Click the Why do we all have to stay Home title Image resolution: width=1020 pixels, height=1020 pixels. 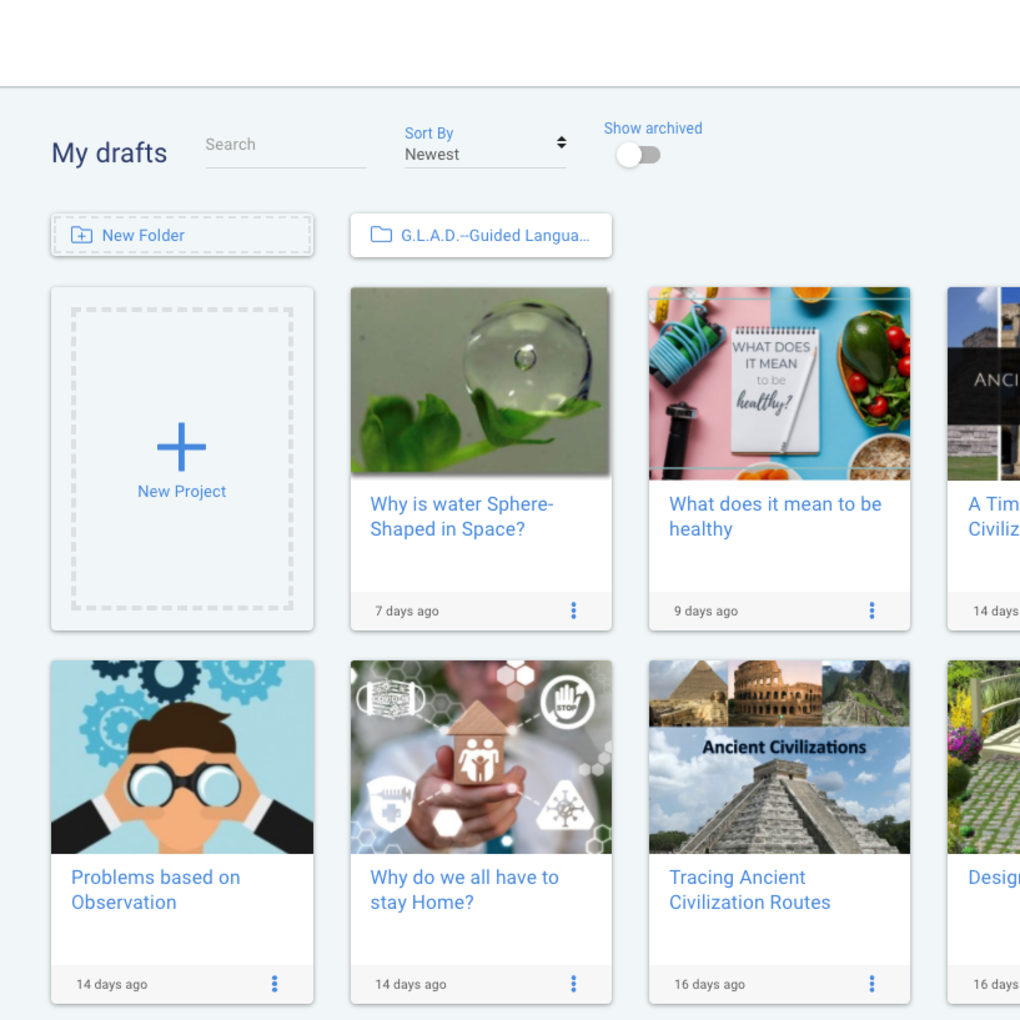[464, 889]
